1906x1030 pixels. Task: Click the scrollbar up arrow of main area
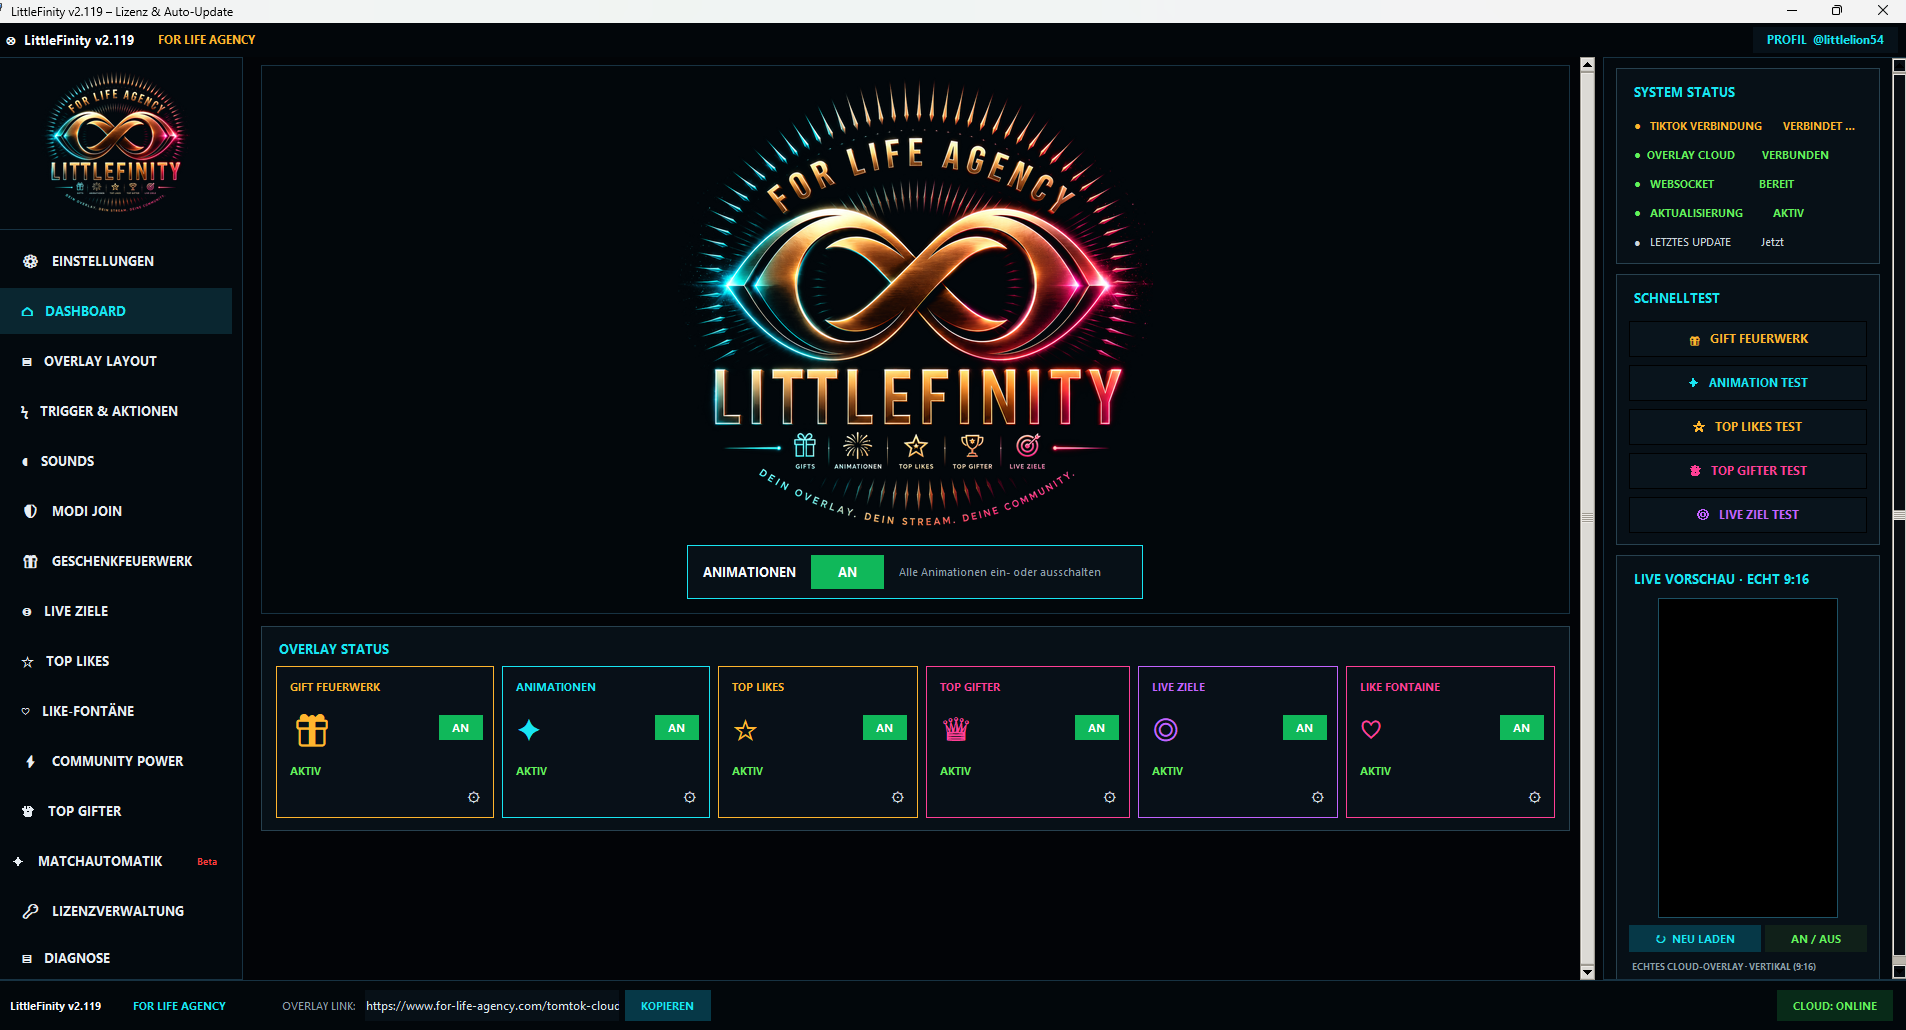tap(1587, 64)
